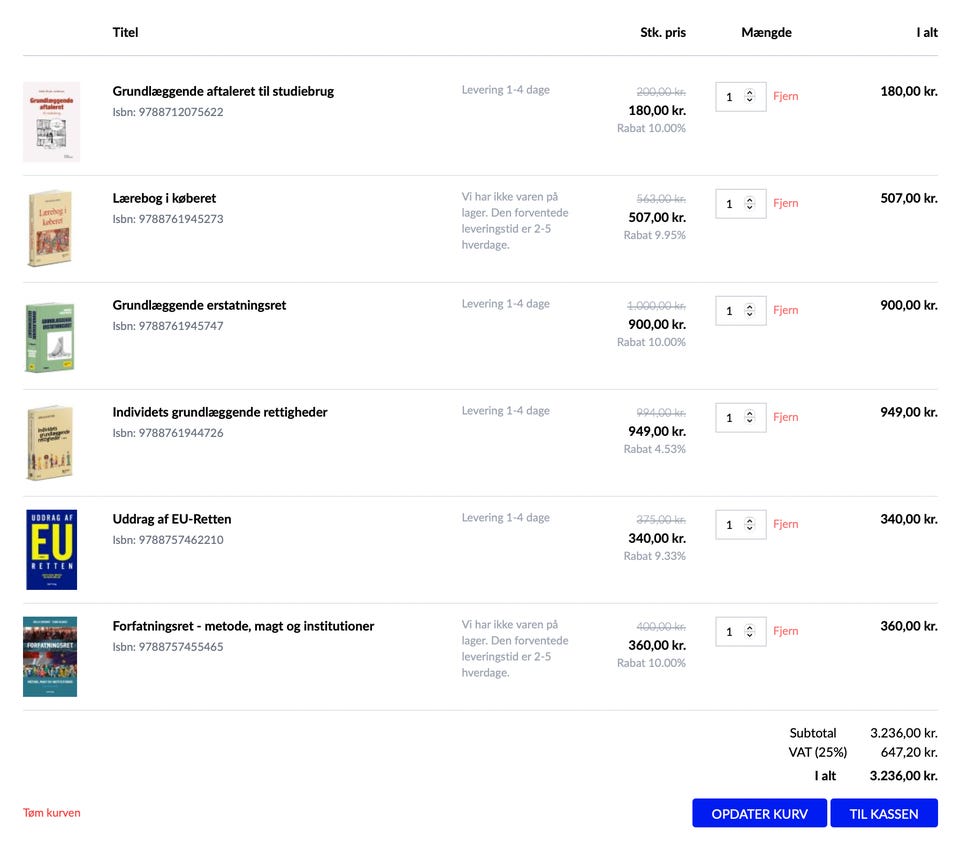Remove Grundlæggende aftaleret with Fjern link
This screenshot has height=845, width=960.
(786, 97)
